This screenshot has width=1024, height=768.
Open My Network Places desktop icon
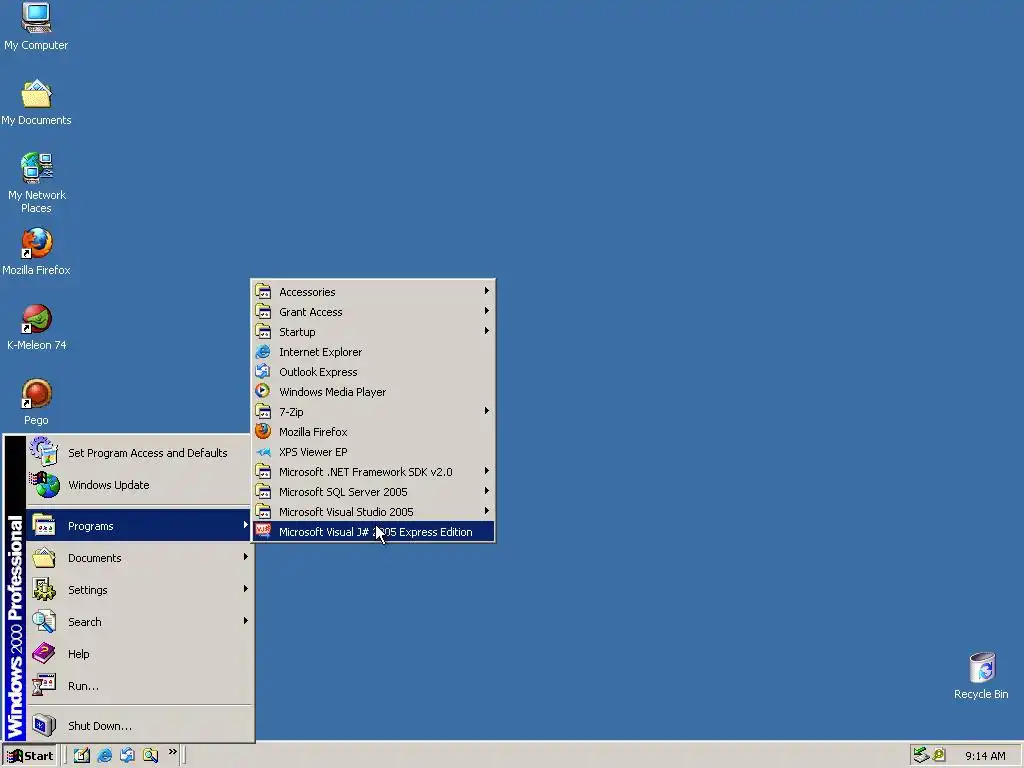click(36, 183)
